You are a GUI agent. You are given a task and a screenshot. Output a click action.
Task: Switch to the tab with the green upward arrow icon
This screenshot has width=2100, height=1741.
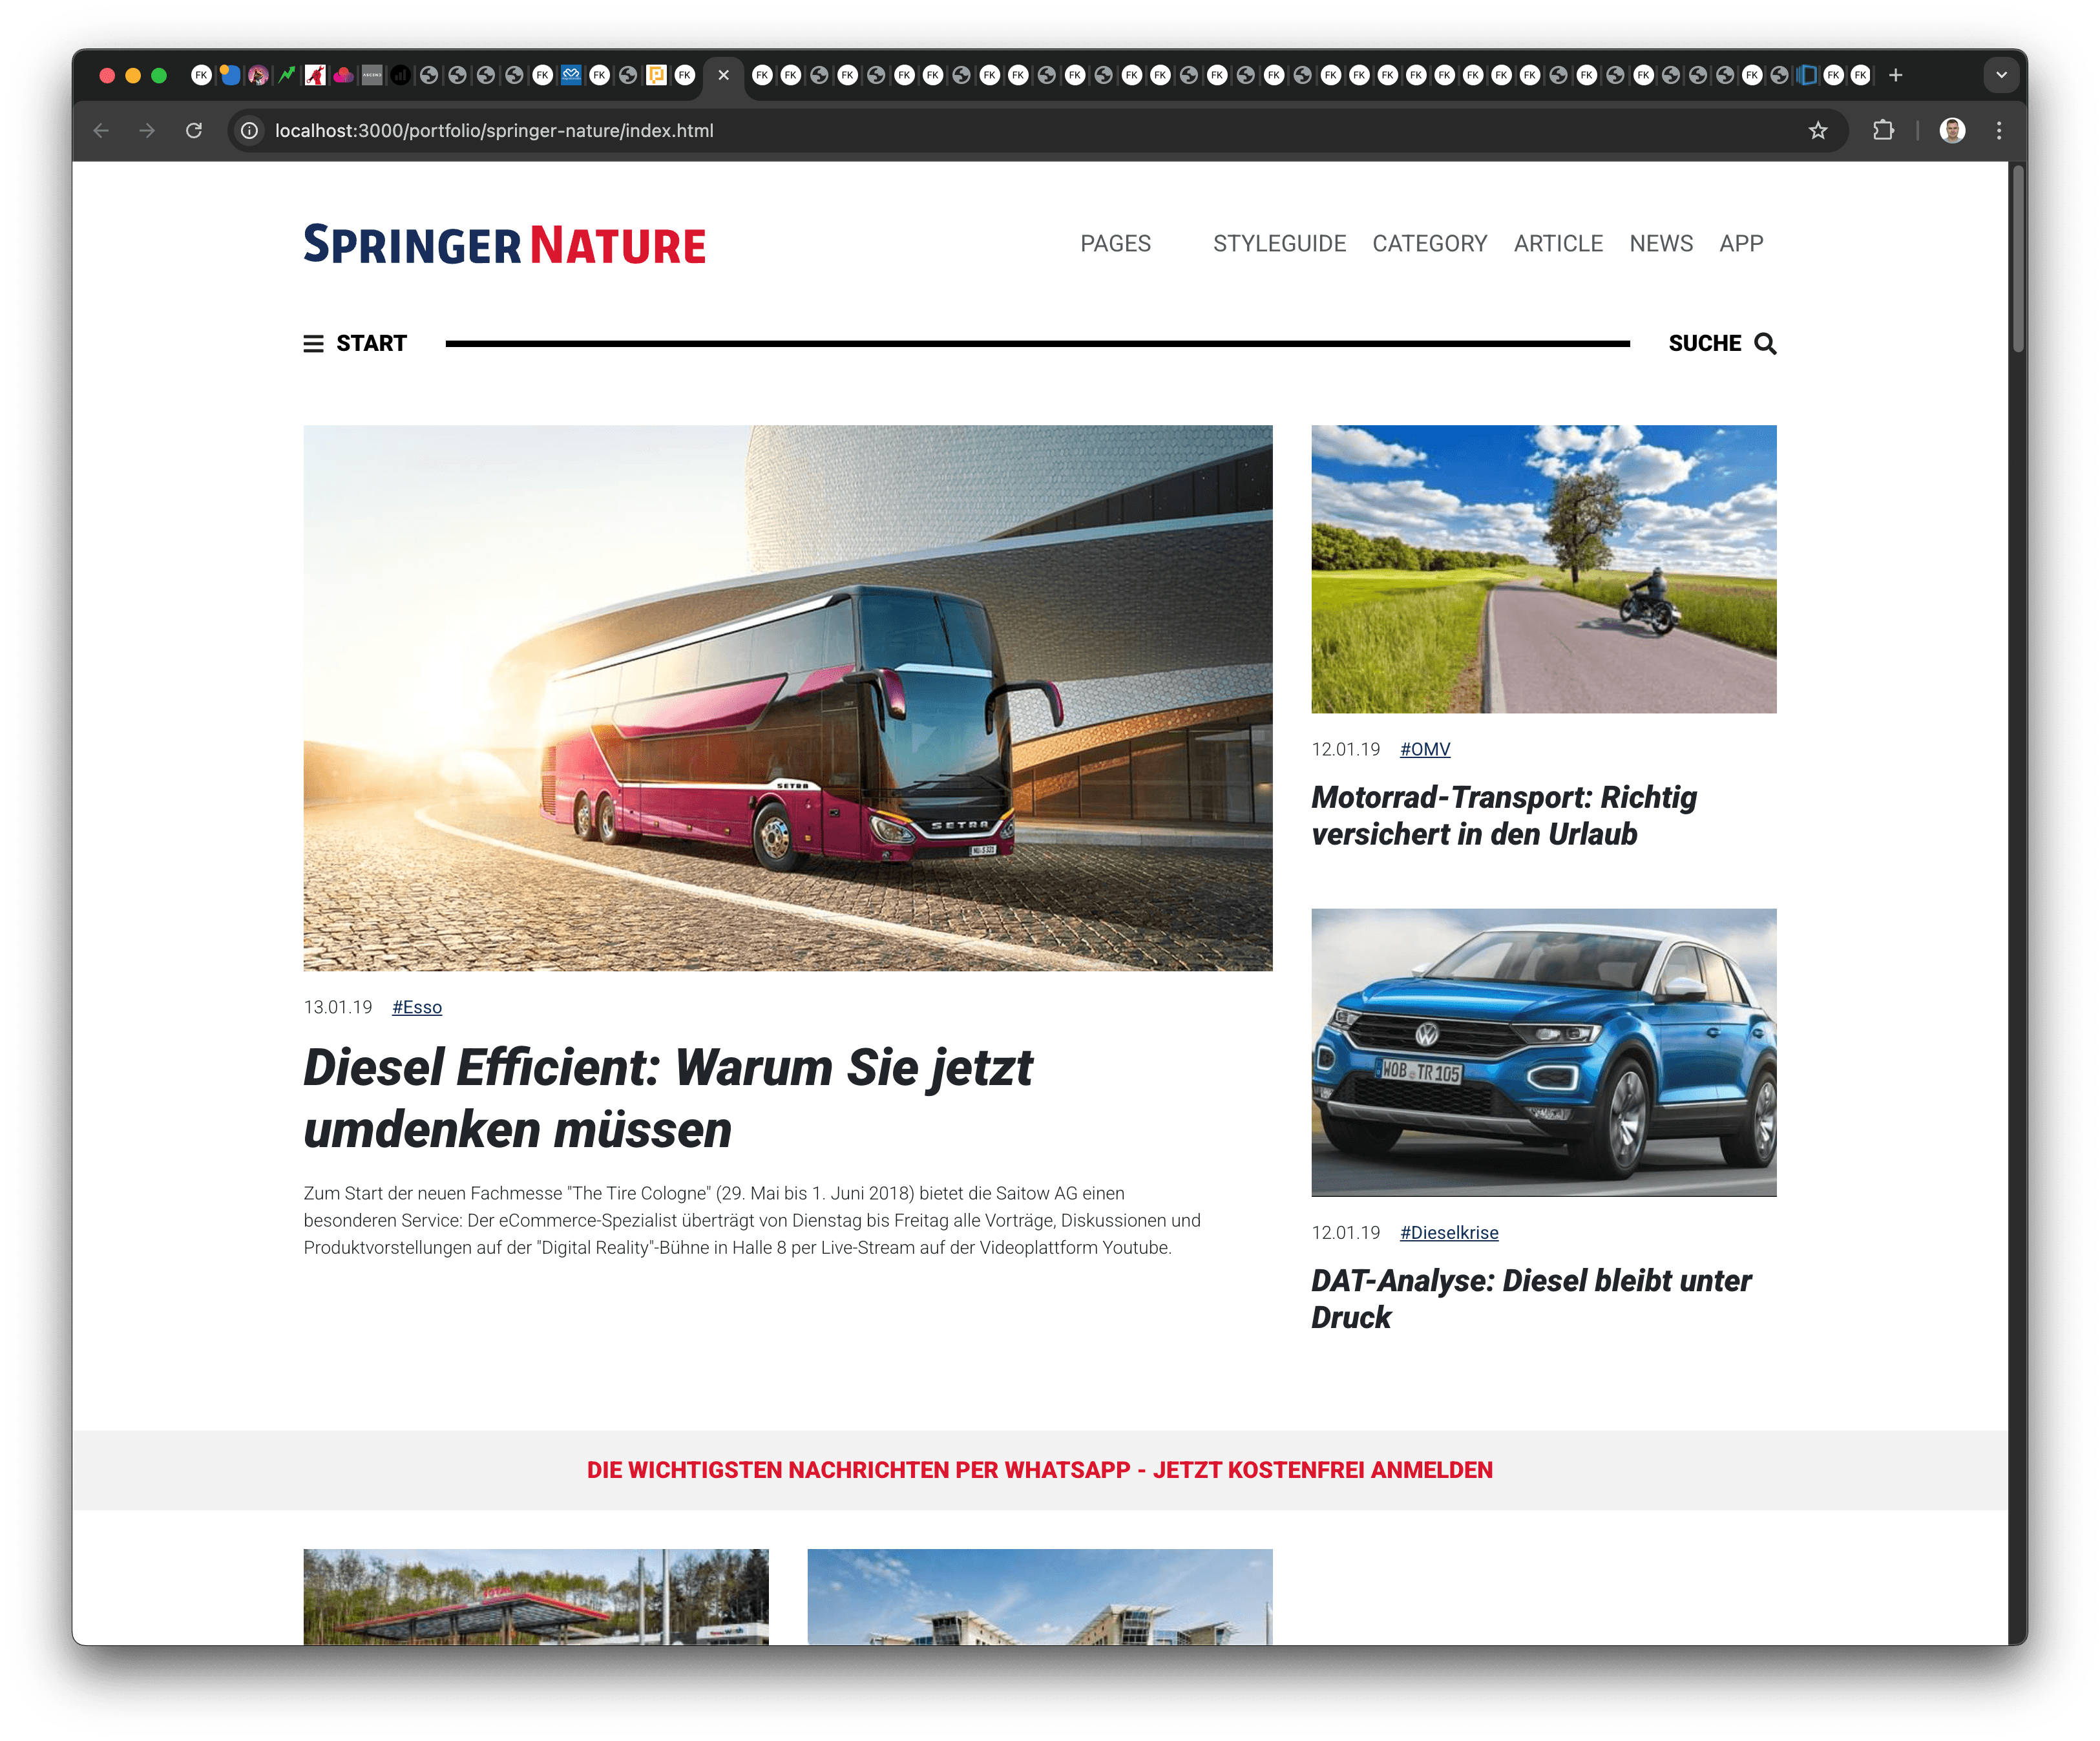point(287,75)
